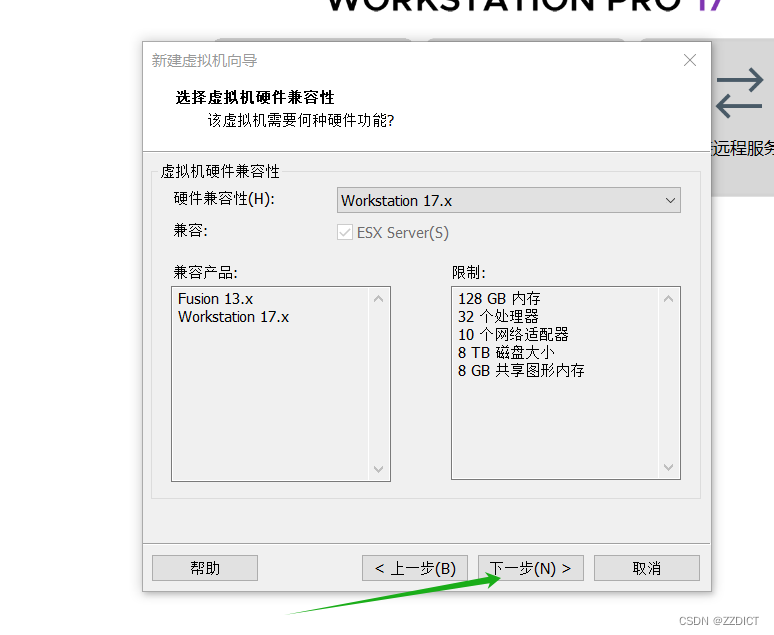Select Workstation 17.x in 兼容产品 list
774x635 pixels.
(x=233, y=317)
